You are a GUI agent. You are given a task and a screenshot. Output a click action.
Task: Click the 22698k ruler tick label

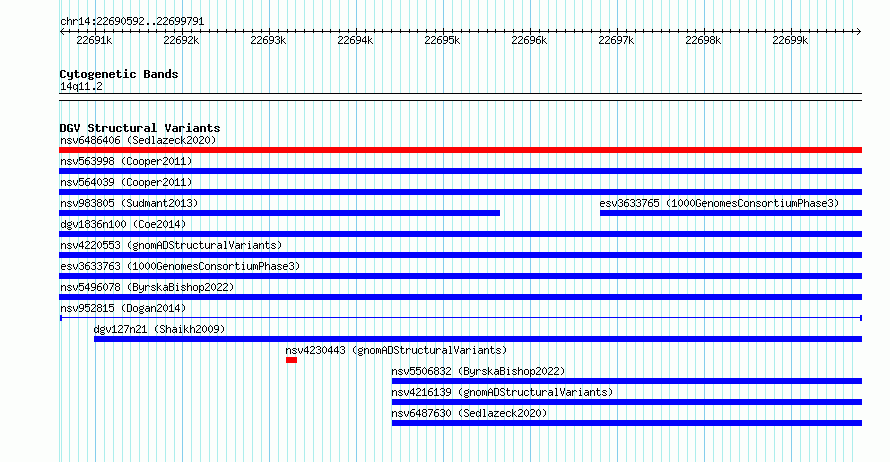[x=703, y=40]
